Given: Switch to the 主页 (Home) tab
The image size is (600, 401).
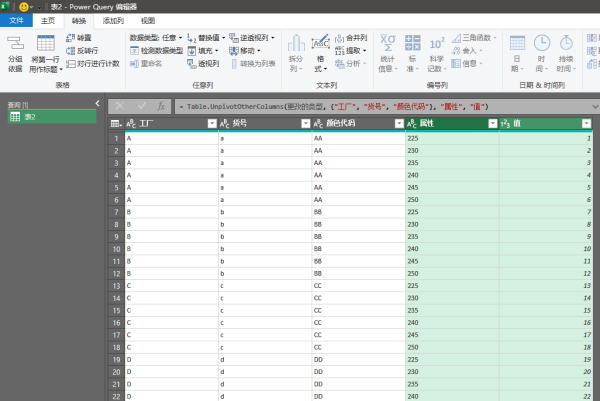Looking at the screenshot, I should click(x=47, y=19).
